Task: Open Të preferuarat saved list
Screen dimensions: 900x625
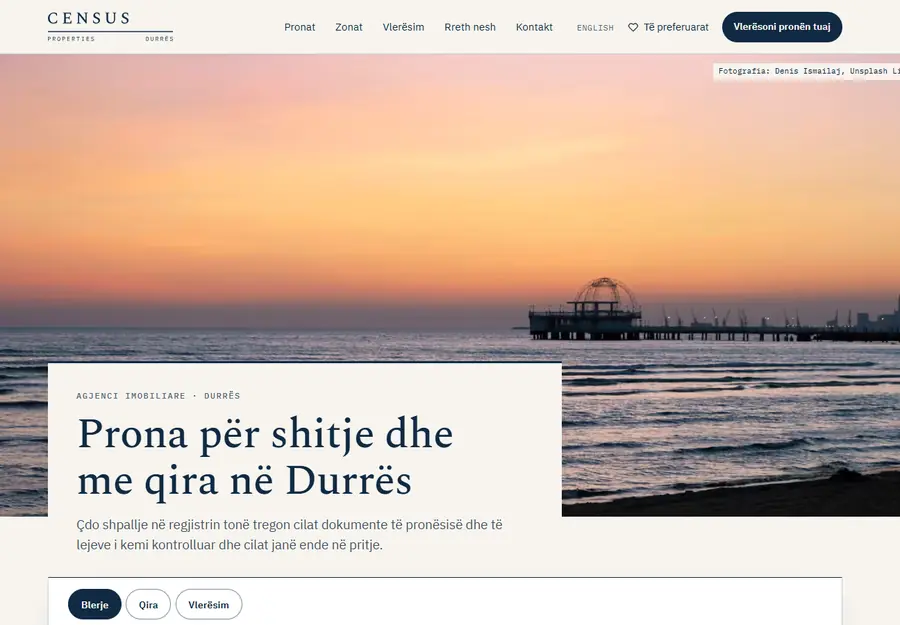Action: pyautogui.click(x=669, y=27)
